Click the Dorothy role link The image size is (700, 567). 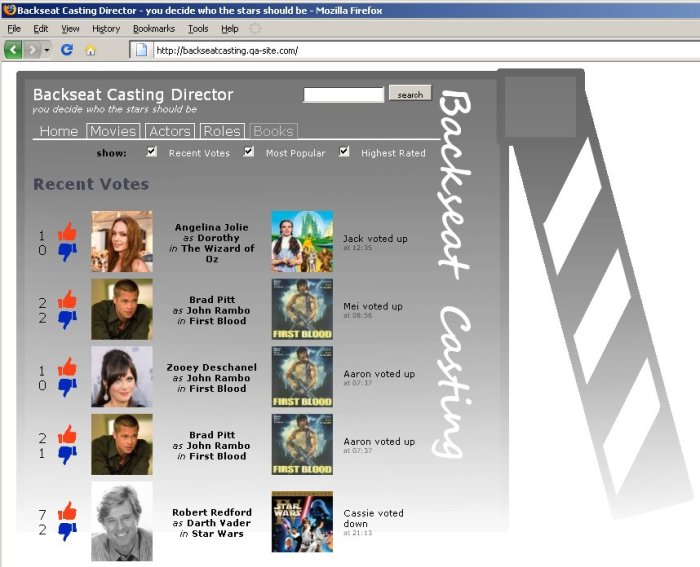tap(218, 238)
